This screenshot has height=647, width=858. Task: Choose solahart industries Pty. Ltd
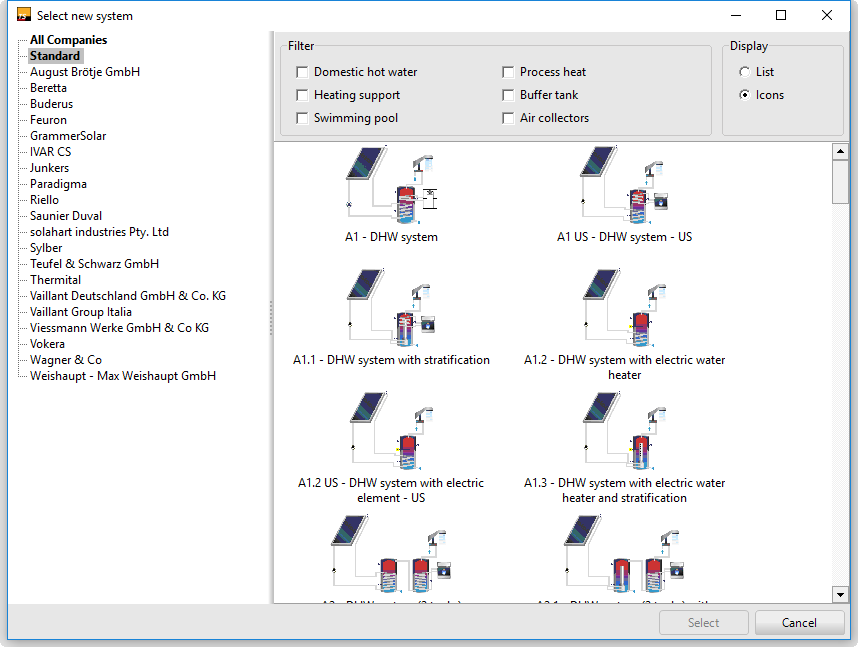point(99,232)
